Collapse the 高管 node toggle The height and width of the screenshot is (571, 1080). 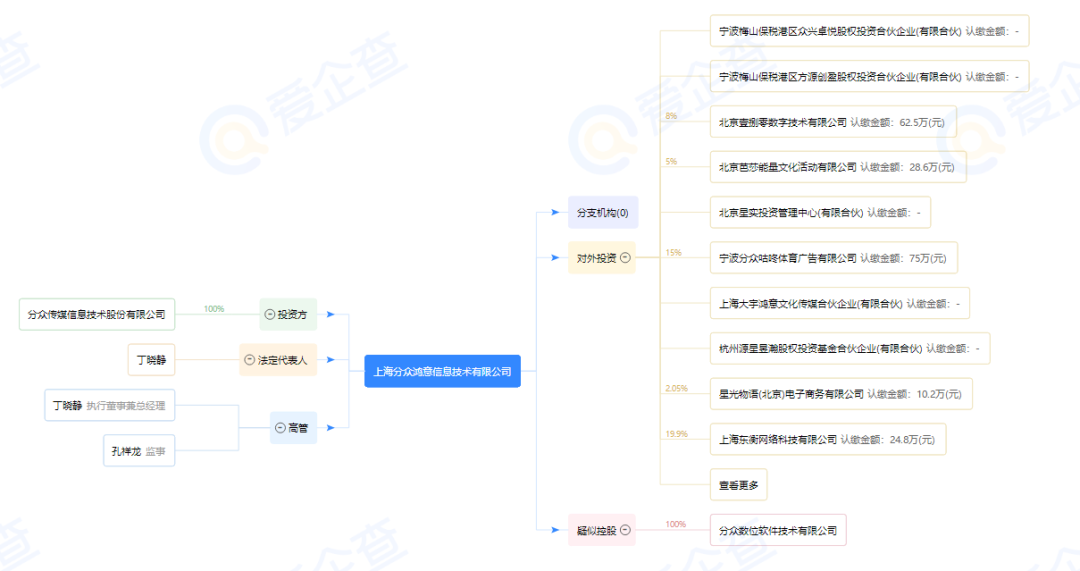coord(280,428)
